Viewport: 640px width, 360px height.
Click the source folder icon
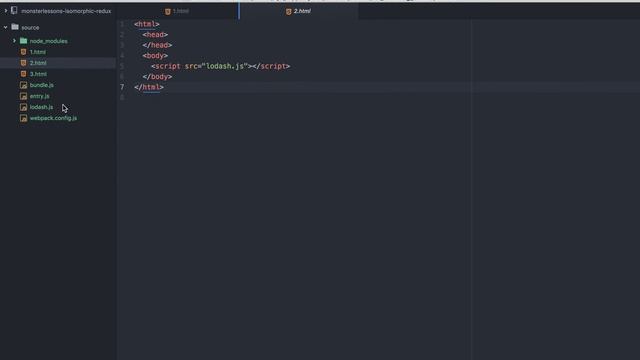(15, 27)
